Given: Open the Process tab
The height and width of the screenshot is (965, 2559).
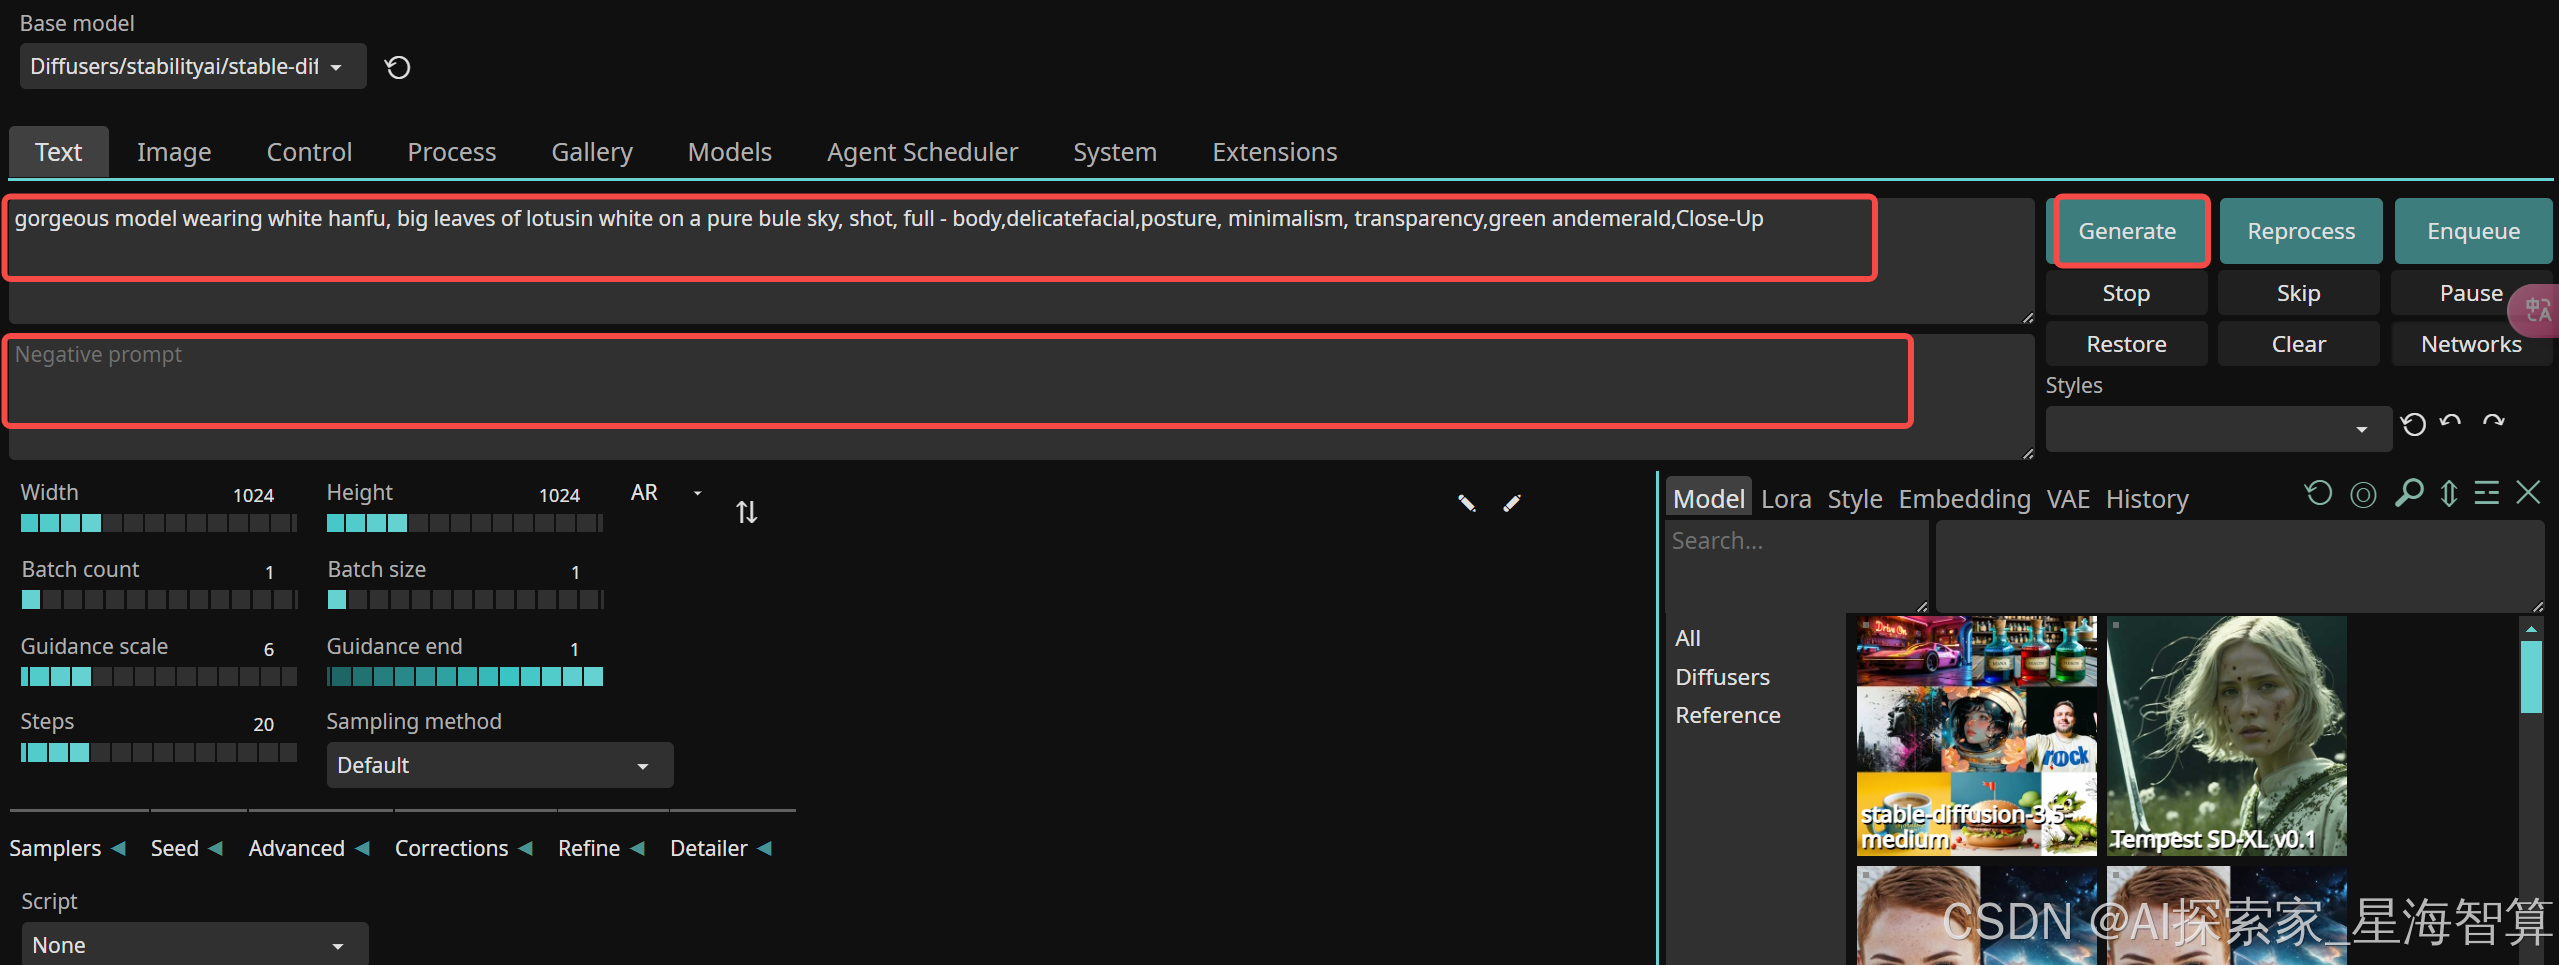Looking at the screenshot, I should tap(451, 152).
